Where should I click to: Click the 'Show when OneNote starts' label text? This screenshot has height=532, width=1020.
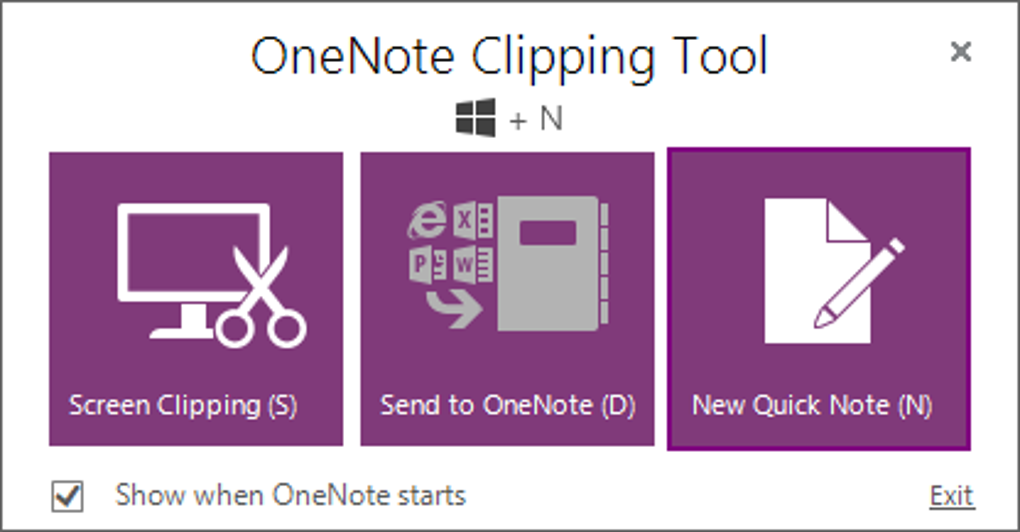pos(290,495)
